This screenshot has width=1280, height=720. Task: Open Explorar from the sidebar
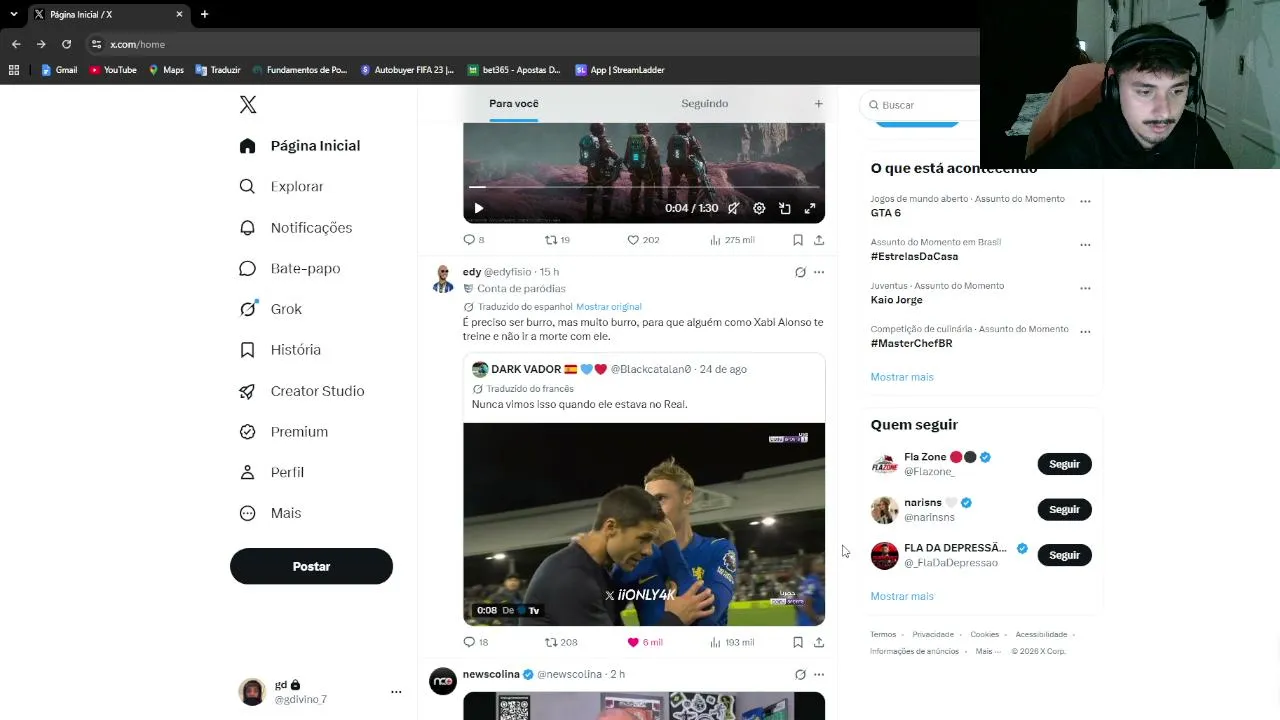point(282,187)
